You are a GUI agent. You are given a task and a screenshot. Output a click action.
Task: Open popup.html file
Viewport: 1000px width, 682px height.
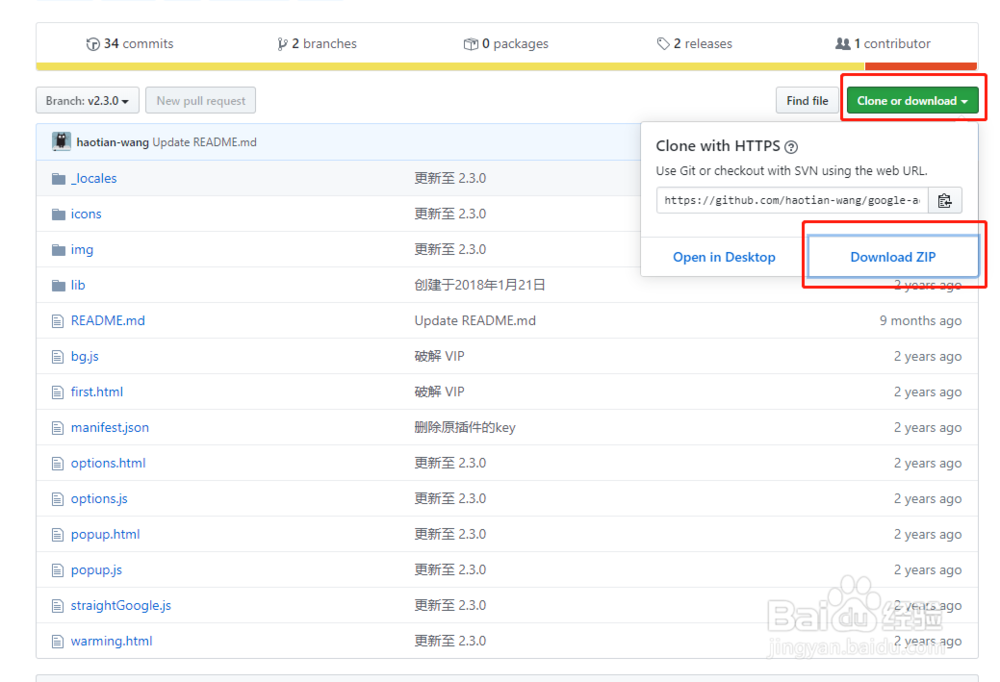(x=105, y=535)
